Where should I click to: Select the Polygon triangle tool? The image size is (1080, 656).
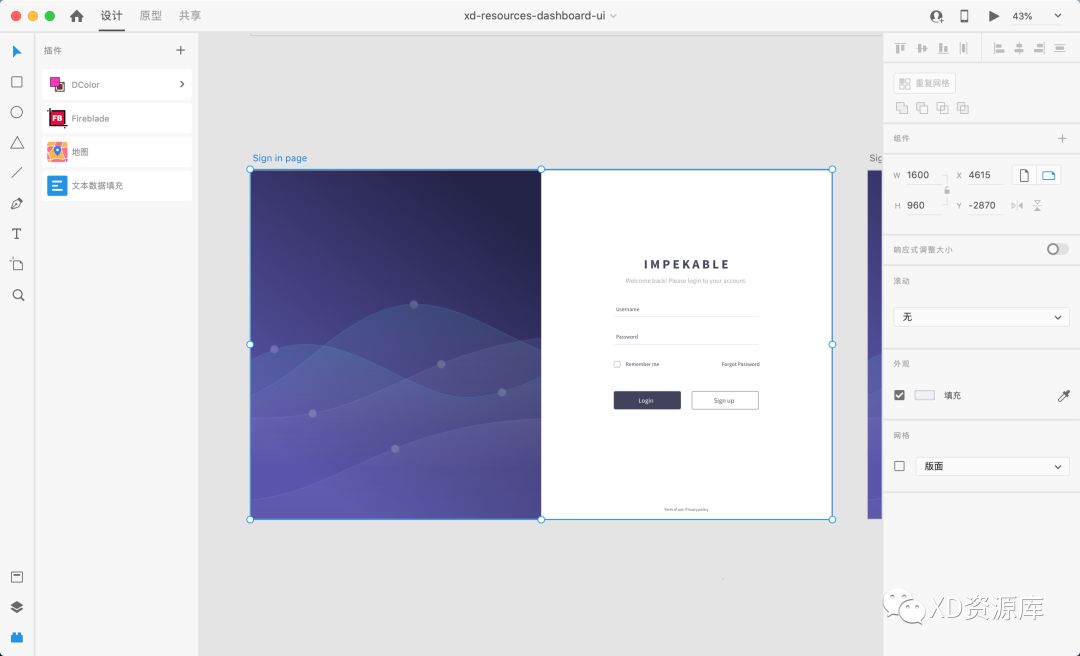(x=17, y=143)
